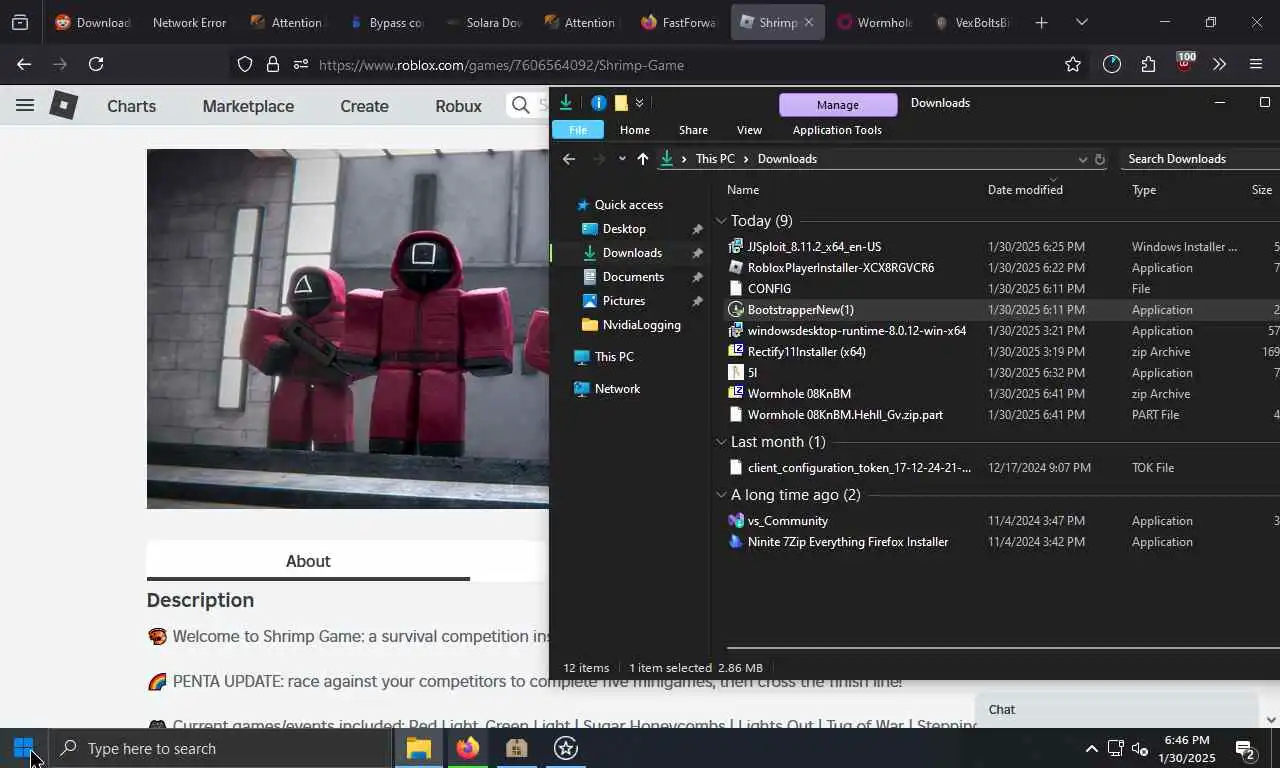Click the muted volume tray icon

click(x=1140, y=748)
